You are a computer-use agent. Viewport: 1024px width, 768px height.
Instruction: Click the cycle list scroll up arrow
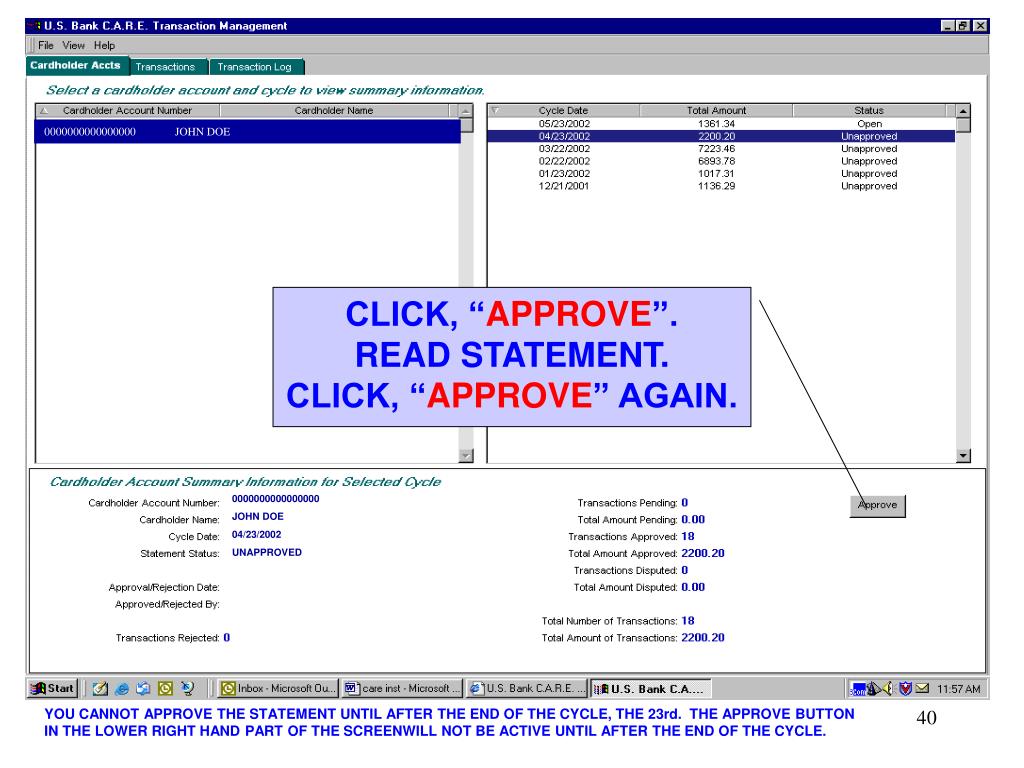pyautogui.click(x=963, y=111)
